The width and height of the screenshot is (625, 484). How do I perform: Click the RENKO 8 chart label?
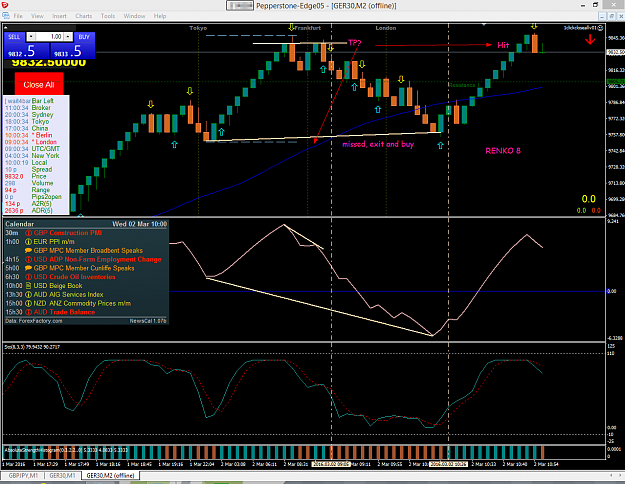click(503, 151)
